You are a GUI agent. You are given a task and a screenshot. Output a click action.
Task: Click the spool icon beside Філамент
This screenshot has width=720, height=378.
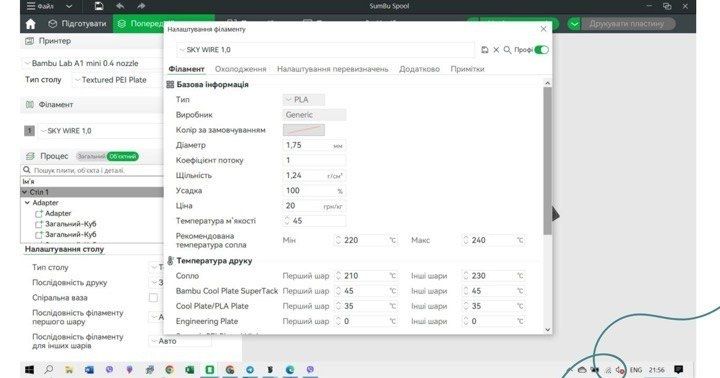(x=30, y=105)
